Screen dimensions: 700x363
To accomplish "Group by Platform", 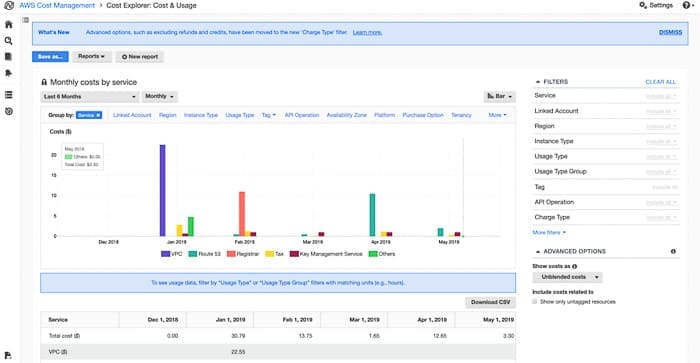I will coord(384,115).
